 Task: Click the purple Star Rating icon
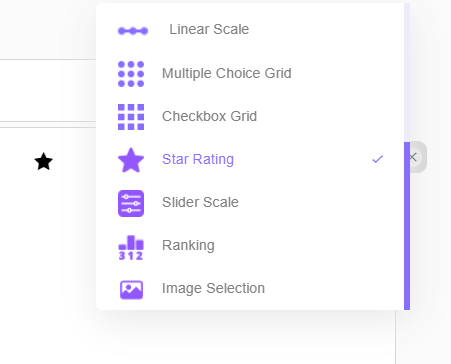131,160
